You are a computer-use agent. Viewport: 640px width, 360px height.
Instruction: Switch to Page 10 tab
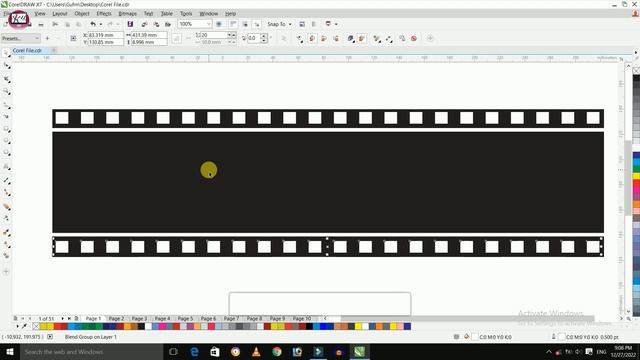pyautogui.click(x=302, y=318)
